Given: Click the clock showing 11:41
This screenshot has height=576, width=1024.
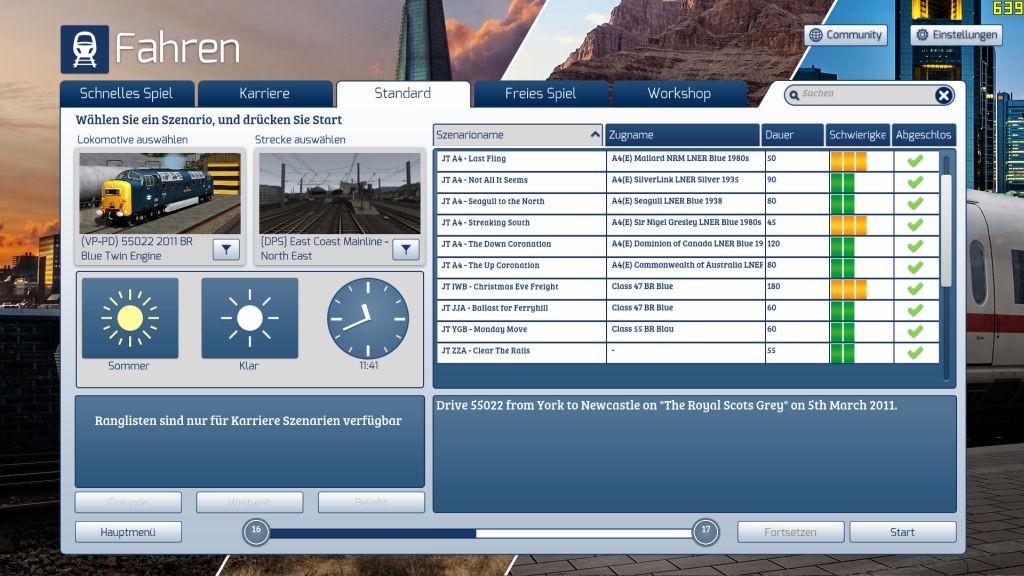Looking at the screenshot, I should click(x=368, y=318).
